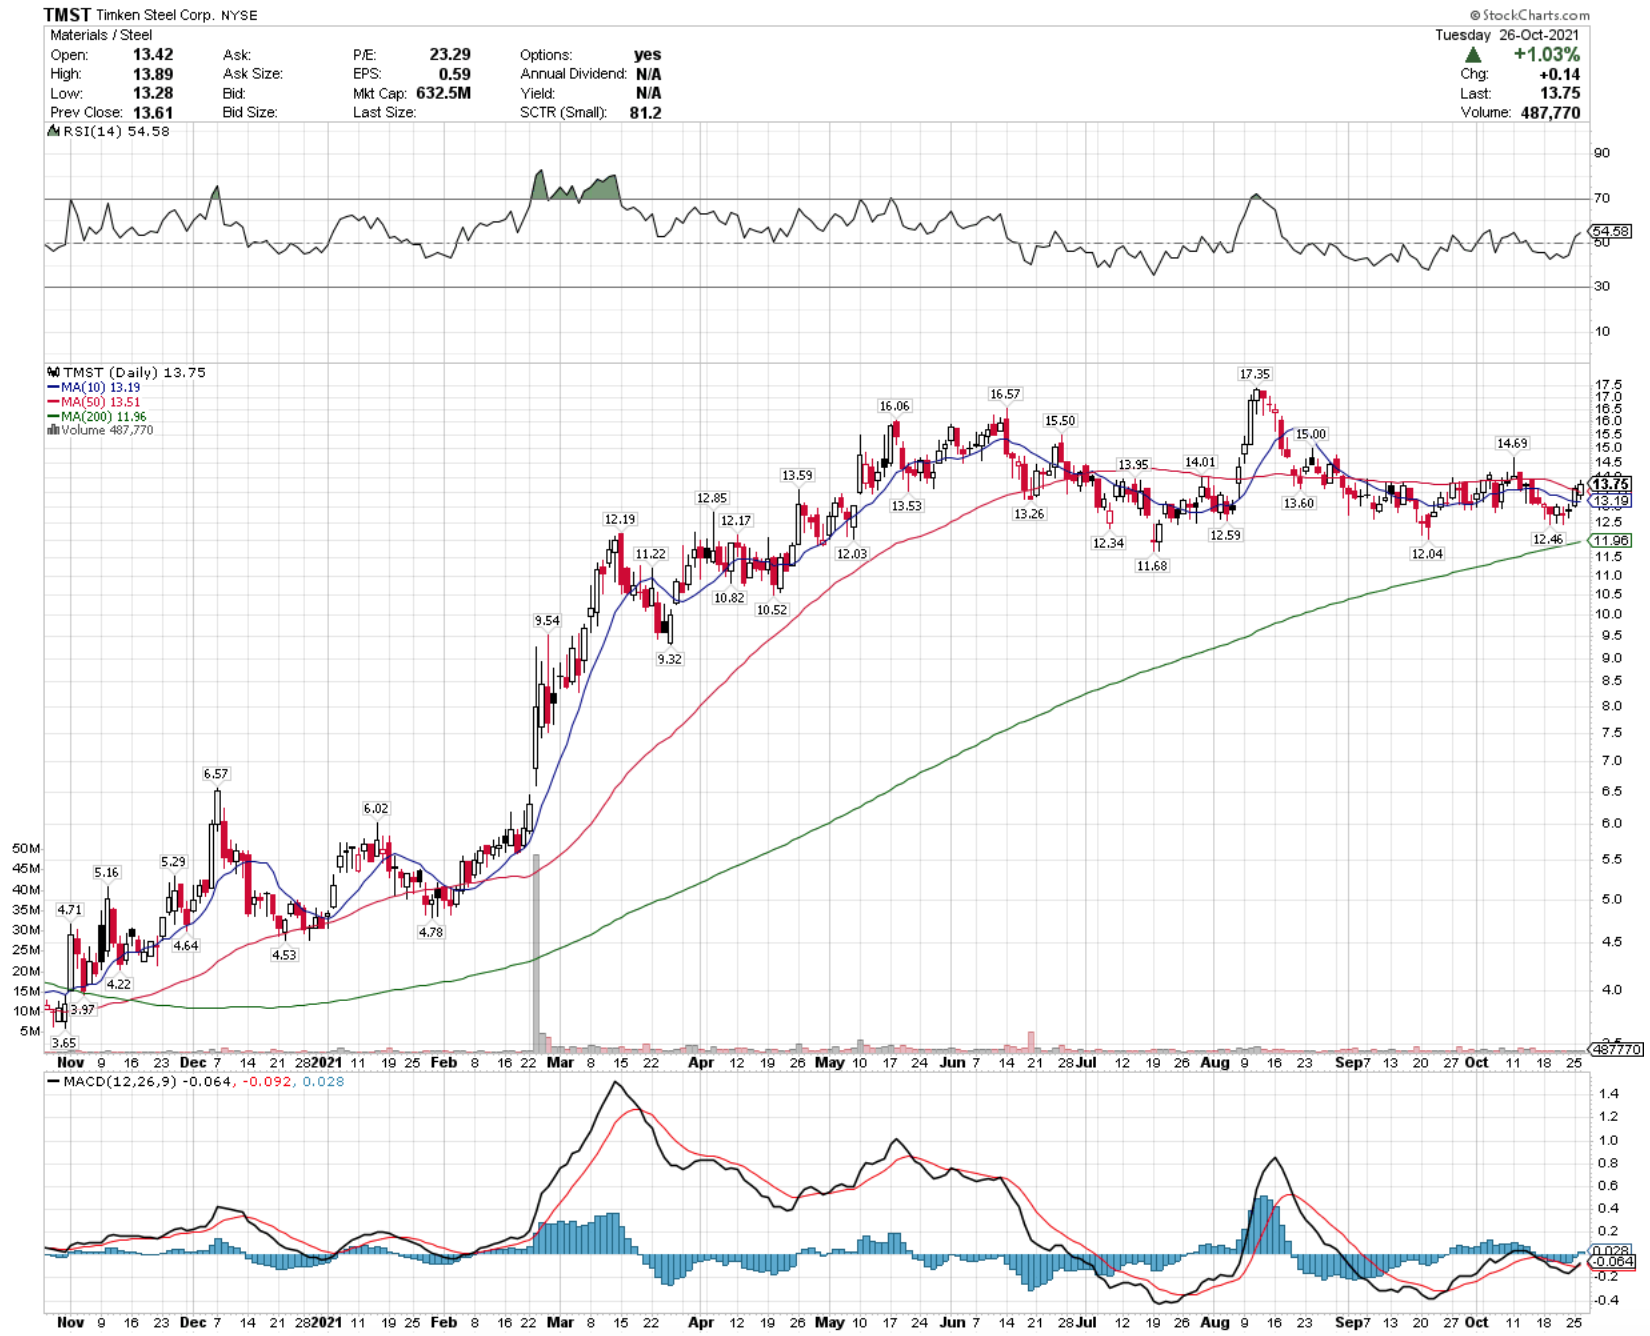Click the Prev Close 13.61 value

pyautogui.click(x=153, y=113)
